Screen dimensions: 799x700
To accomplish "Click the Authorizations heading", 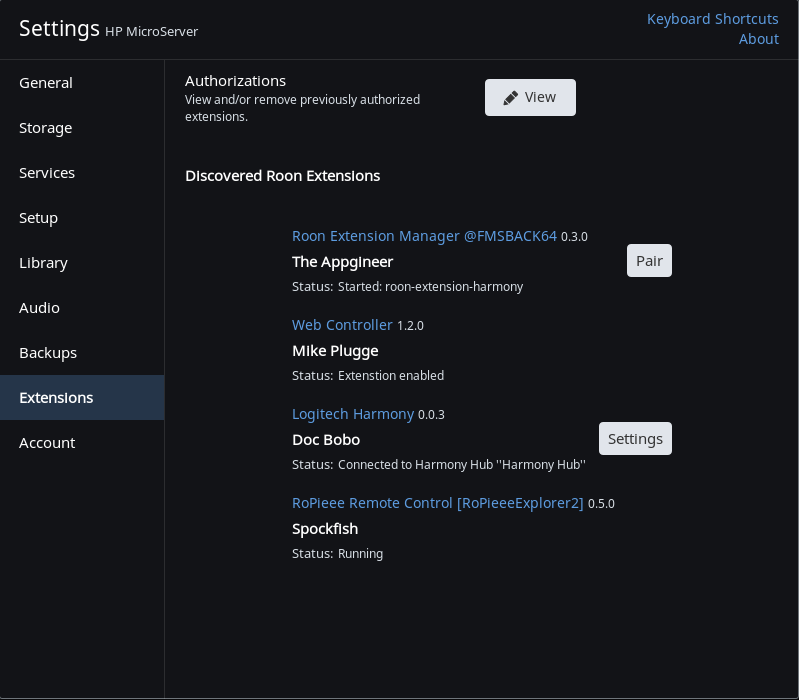I will (235, 81).
